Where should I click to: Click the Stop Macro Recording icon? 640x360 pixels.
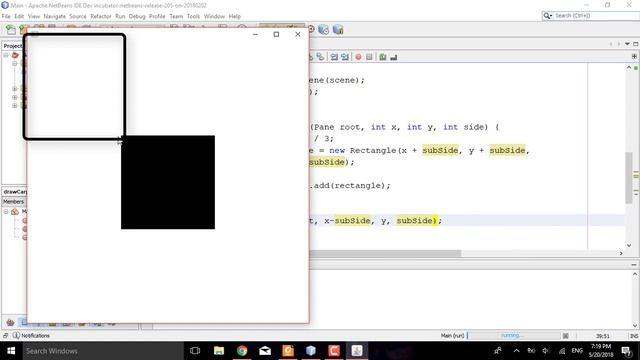tap(369, 57)
